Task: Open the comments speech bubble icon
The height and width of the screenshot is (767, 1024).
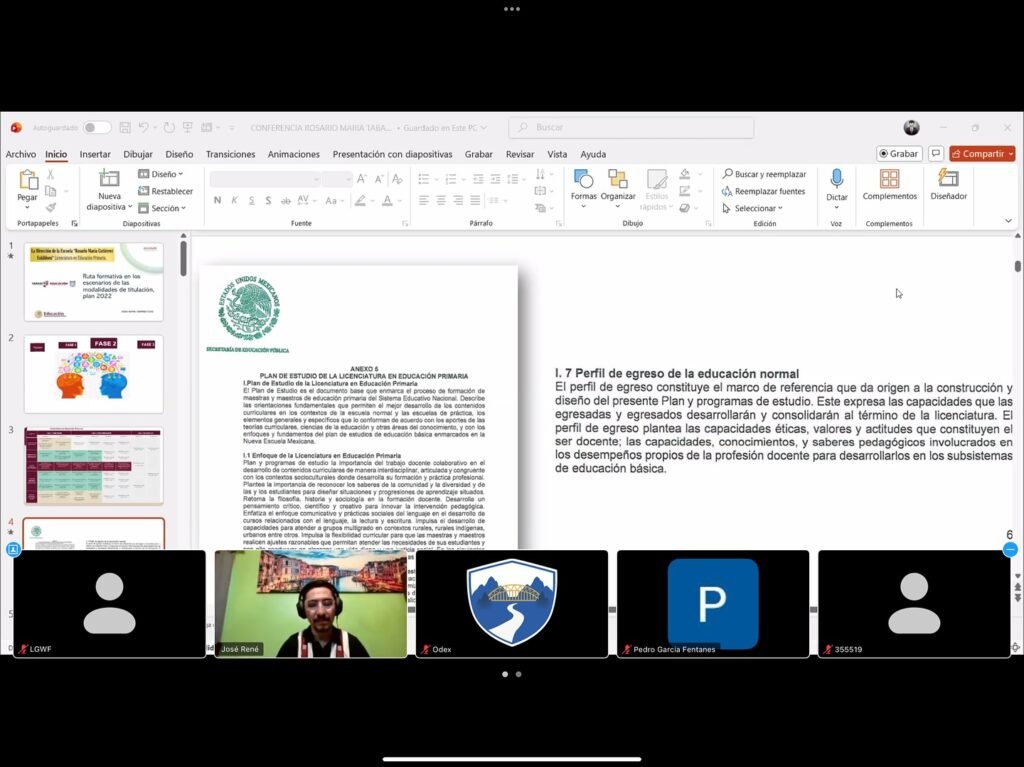Action: (936, 154)
